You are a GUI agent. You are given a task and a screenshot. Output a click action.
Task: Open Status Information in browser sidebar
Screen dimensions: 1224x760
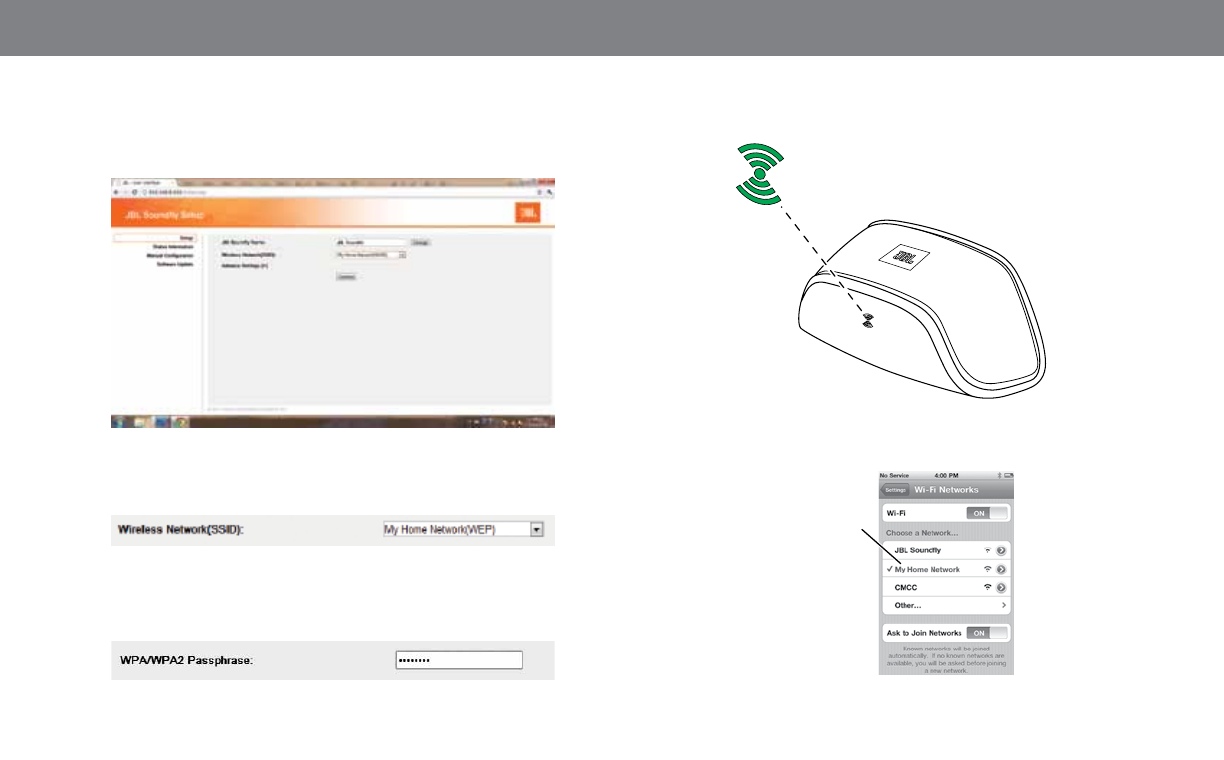pyautogui.click(x=172, y=247)
